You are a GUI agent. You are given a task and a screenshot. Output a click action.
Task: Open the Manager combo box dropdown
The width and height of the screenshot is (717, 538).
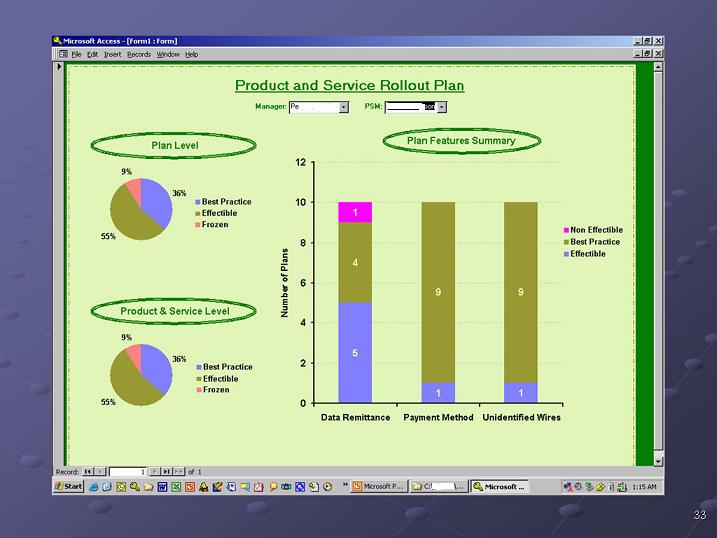click(343, 106)
